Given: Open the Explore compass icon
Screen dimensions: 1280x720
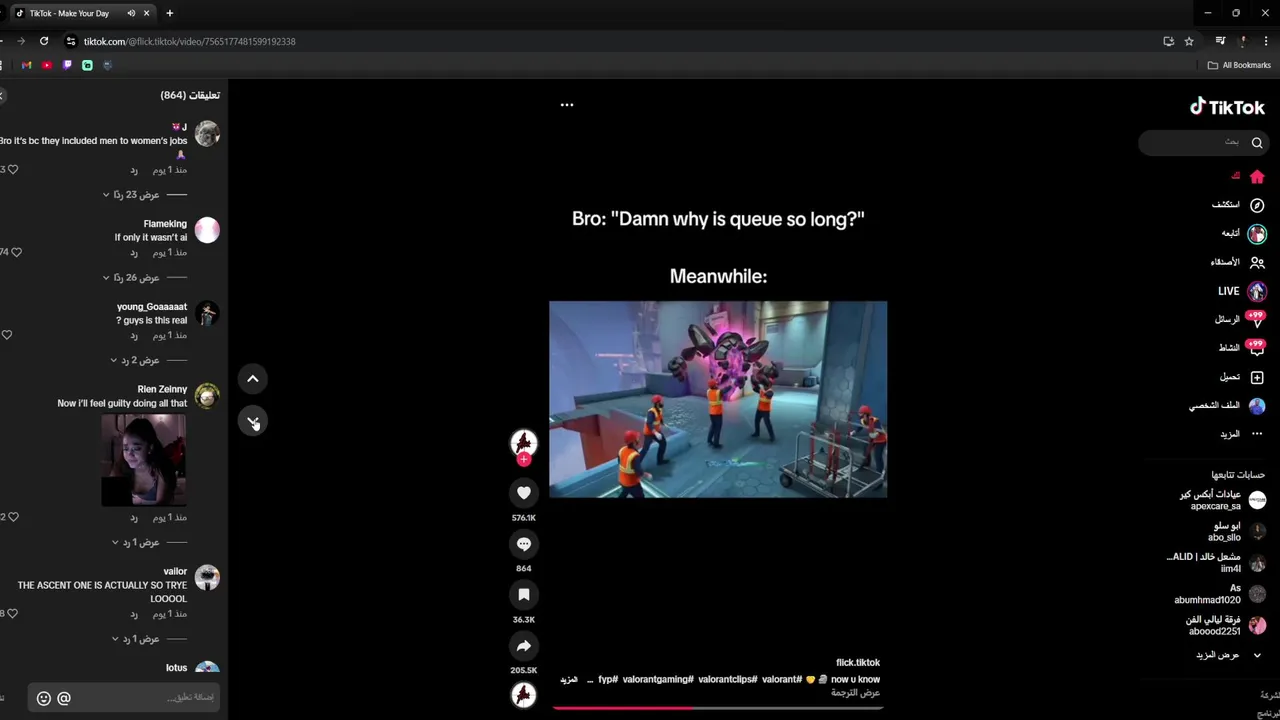Looking at the screenshot, I should click(1257, 205).
